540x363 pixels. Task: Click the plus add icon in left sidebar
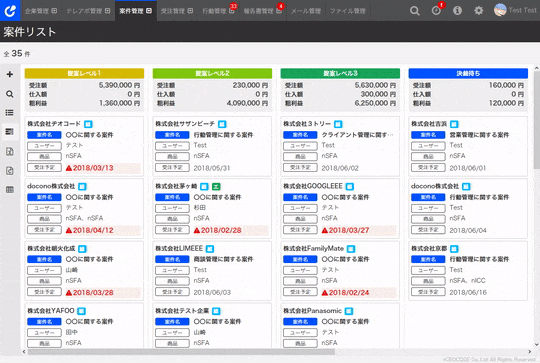10,74
